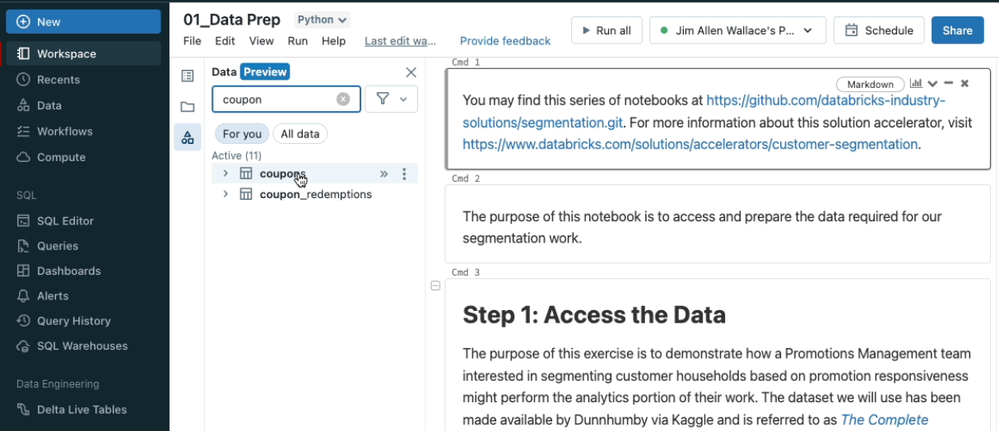Open the table of contents sidebar icon
Viewport: 999px width, 431px height.
click(187, 76)
